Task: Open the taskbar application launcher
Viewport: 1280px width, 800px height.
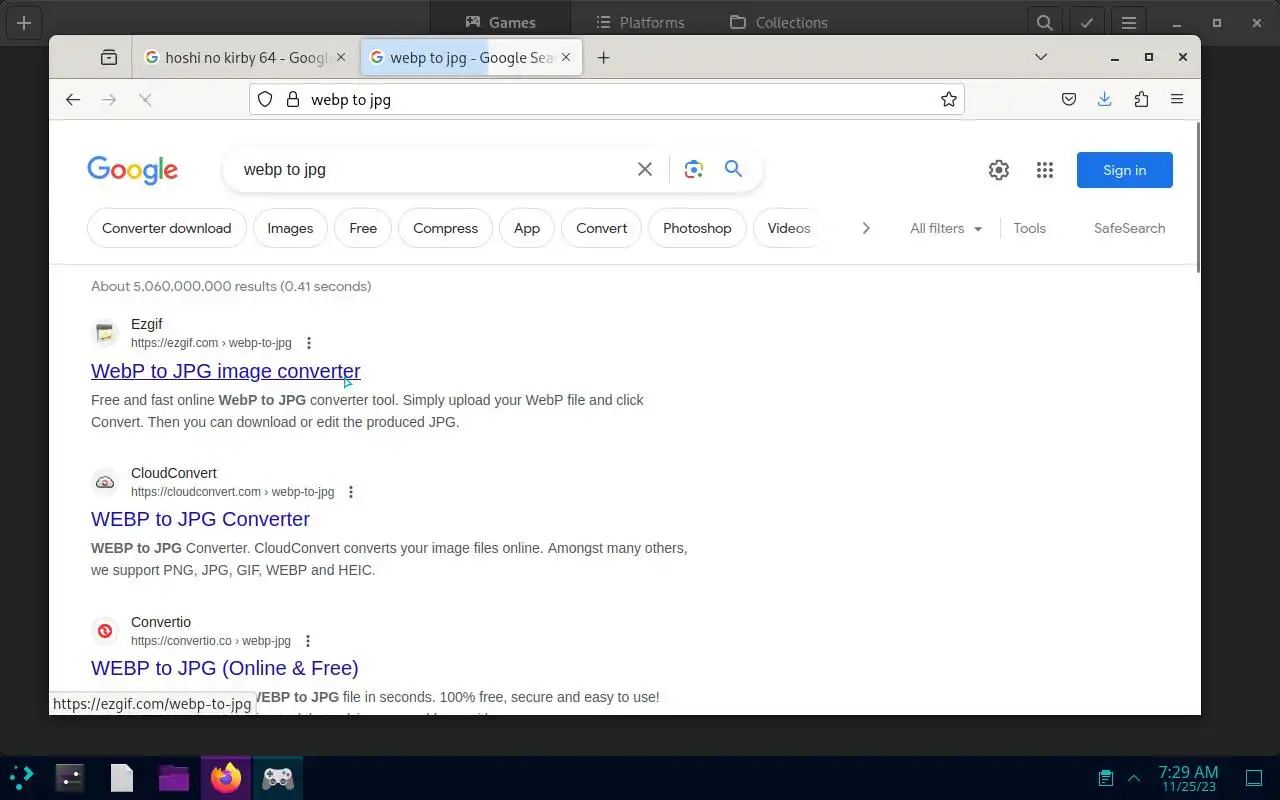Action: 21,777
